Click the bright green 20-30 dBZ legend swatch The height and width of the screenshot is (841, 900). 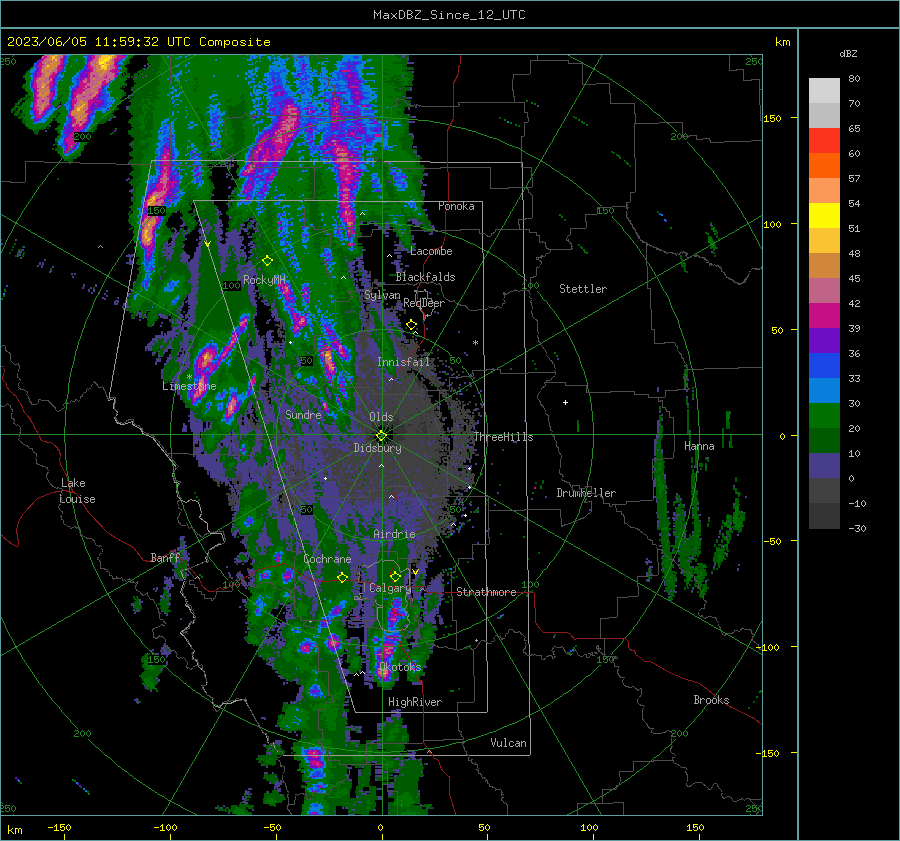pyautogui.click(x=824, y=416)
